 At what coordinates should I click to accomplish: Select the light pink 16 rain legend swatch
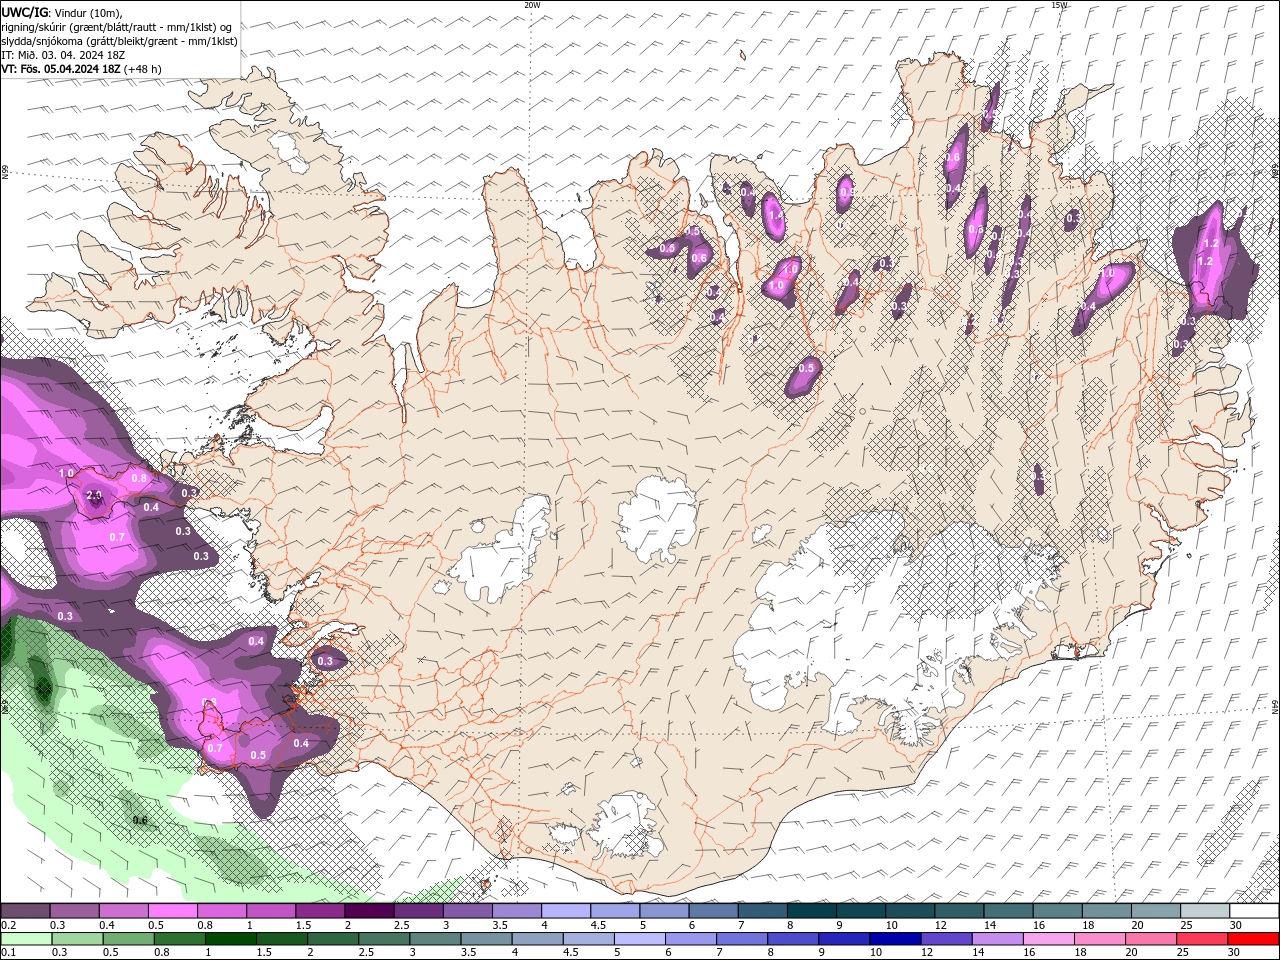coord(1047,939)
